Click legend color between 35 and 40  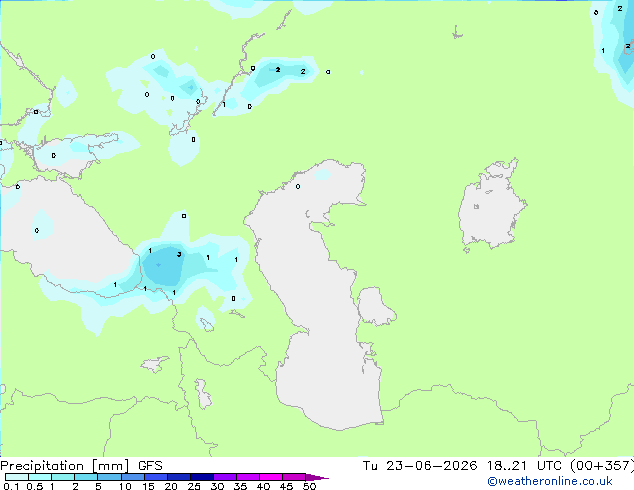(x=247, y=477)
